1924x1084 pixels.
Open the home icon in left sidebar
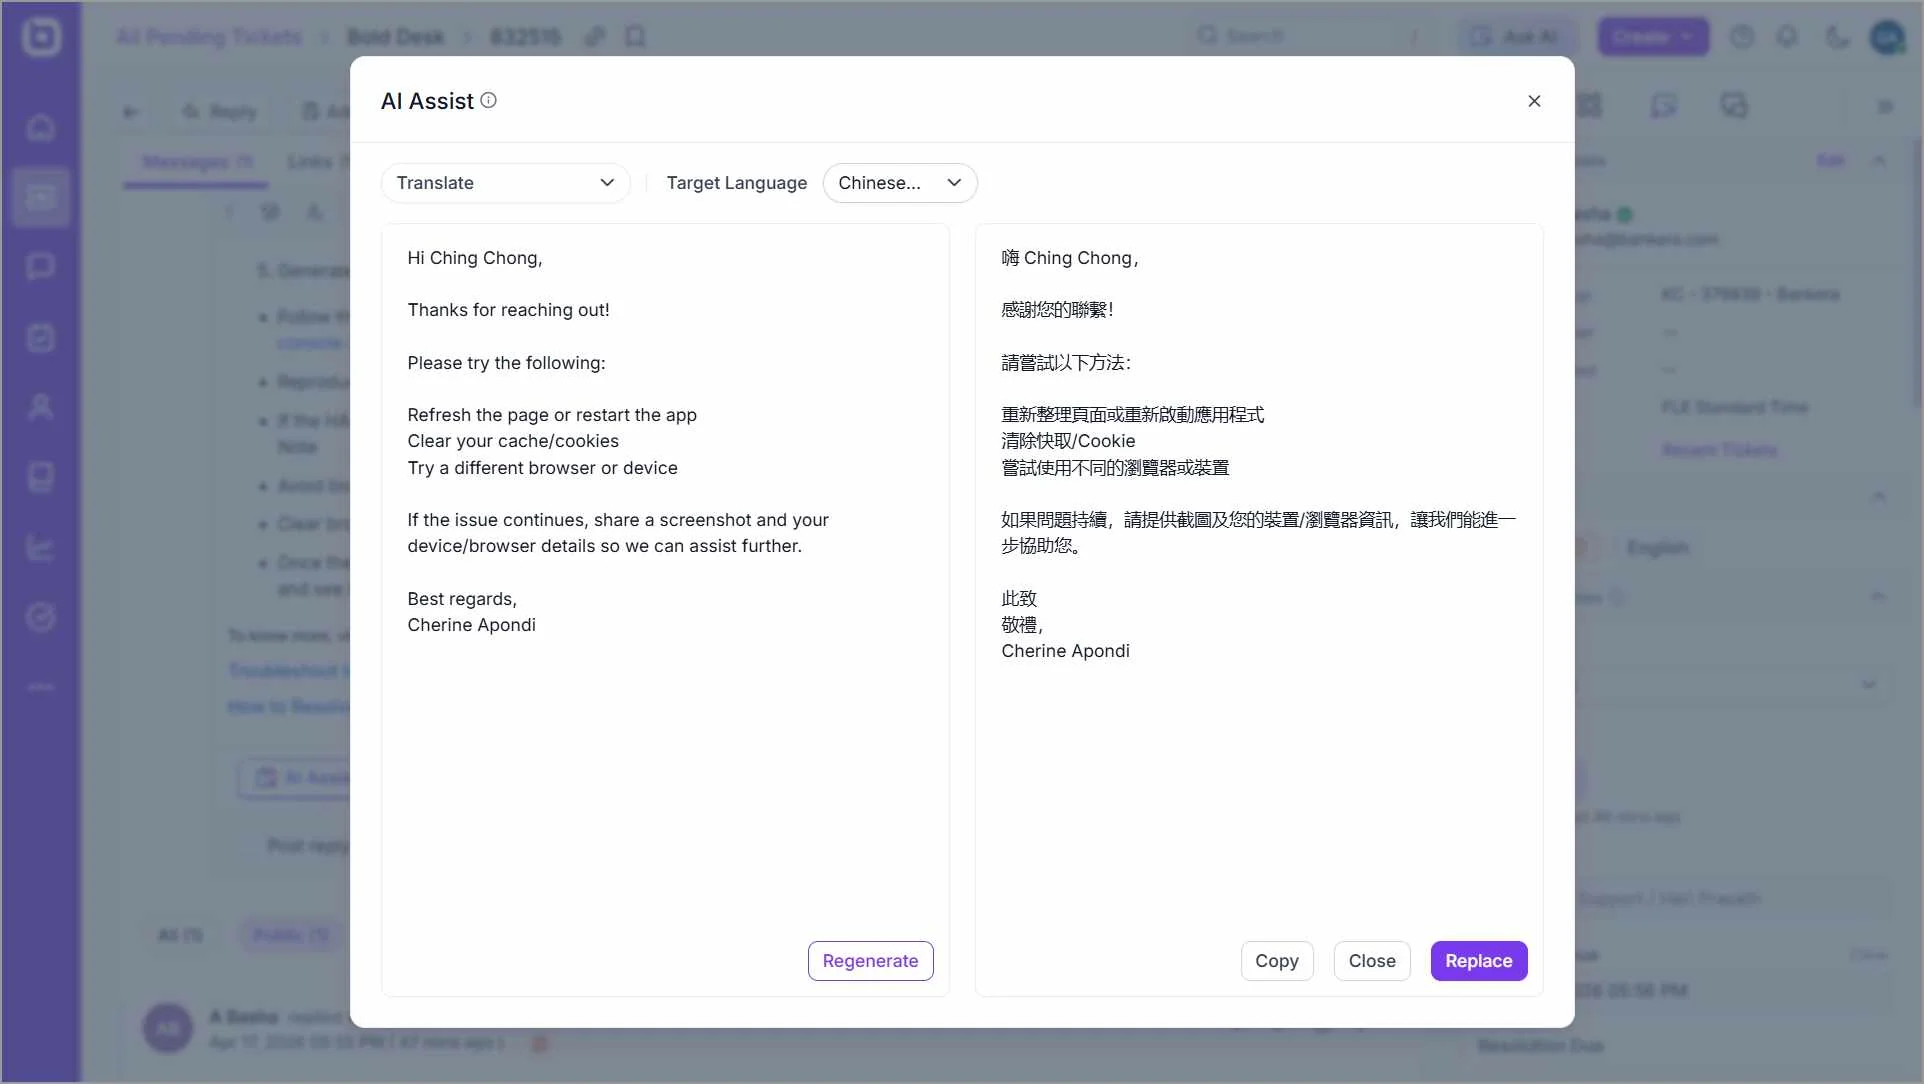[x=41, y=127]
